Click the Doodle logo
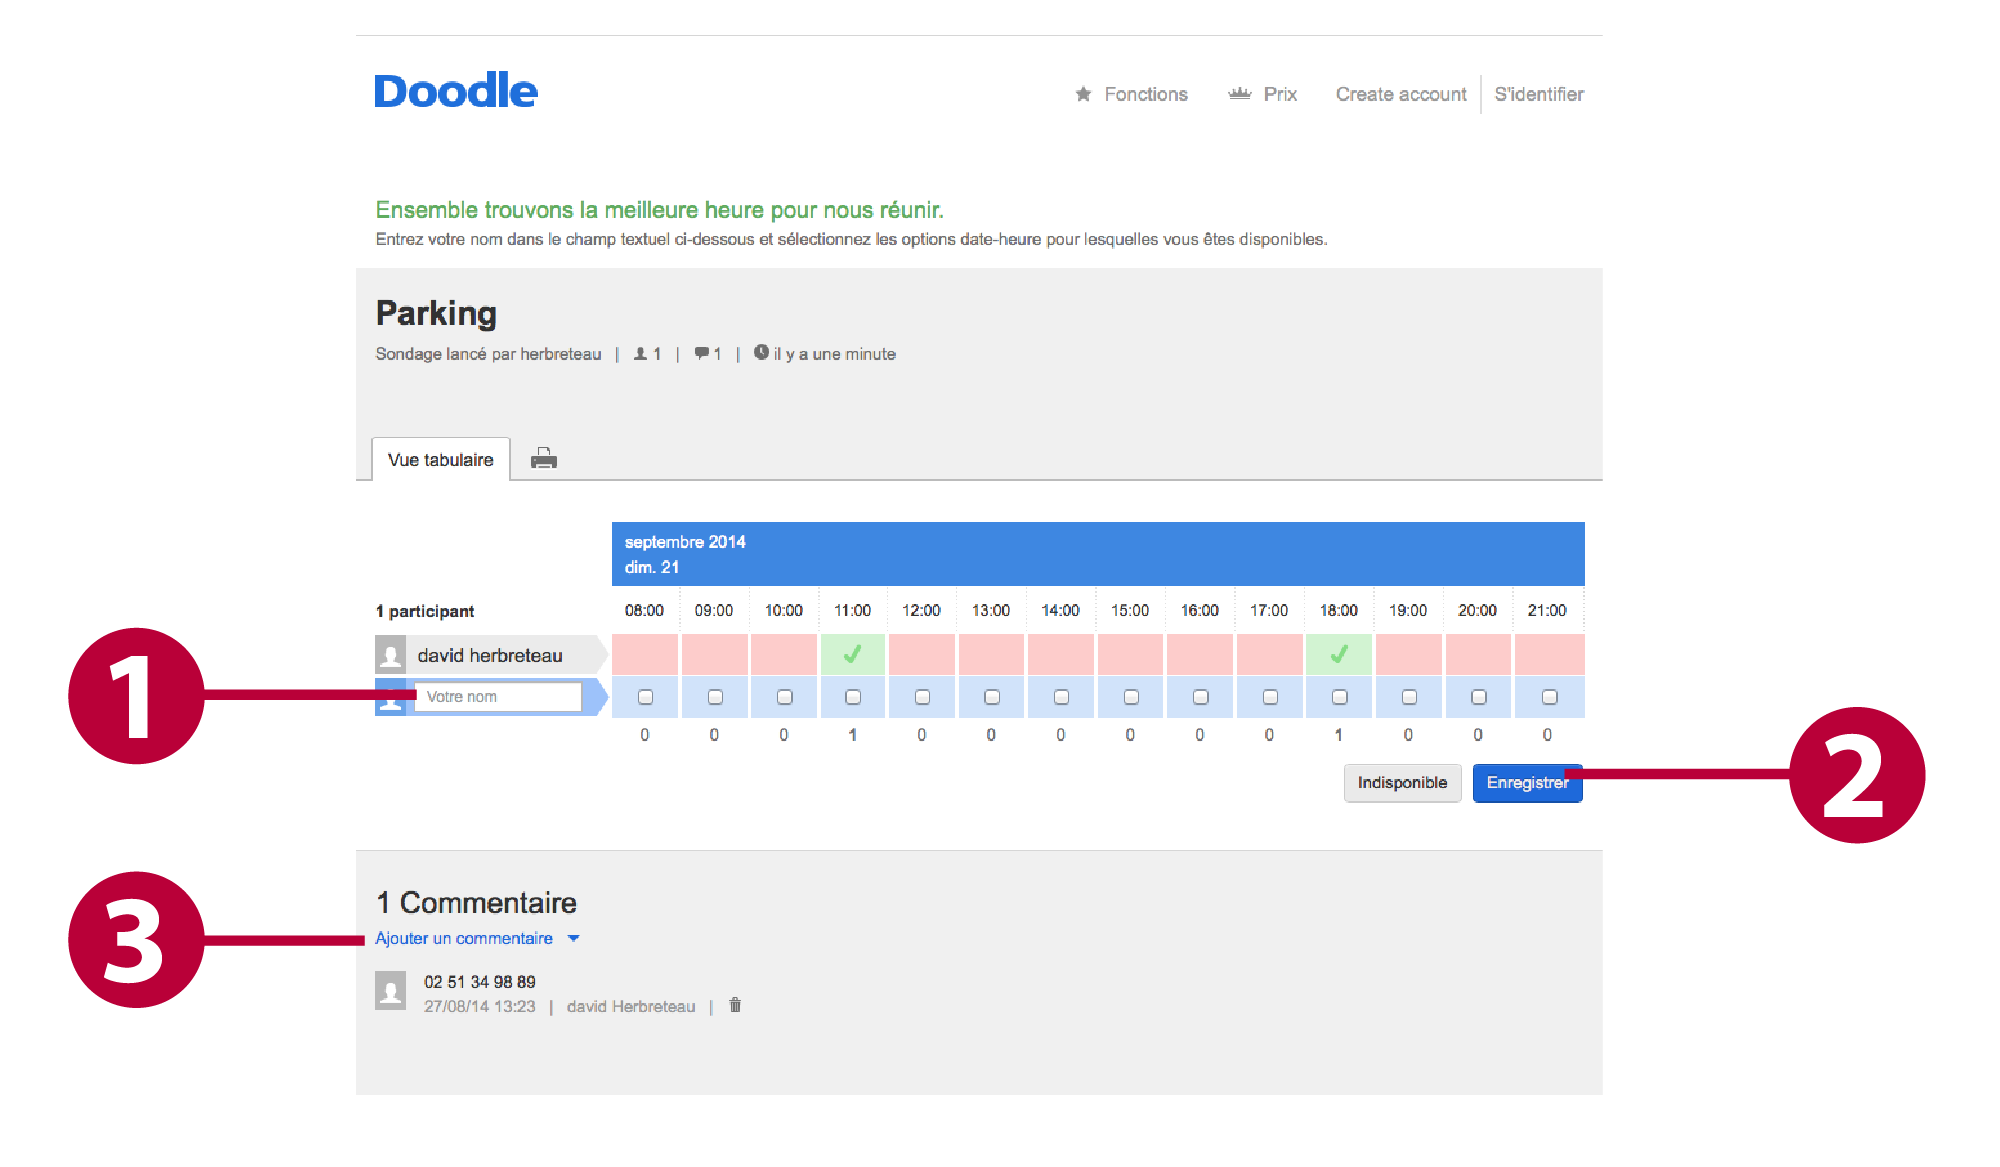The width and height of the screenshot is (2000, 1167). (x=456, y=91)
